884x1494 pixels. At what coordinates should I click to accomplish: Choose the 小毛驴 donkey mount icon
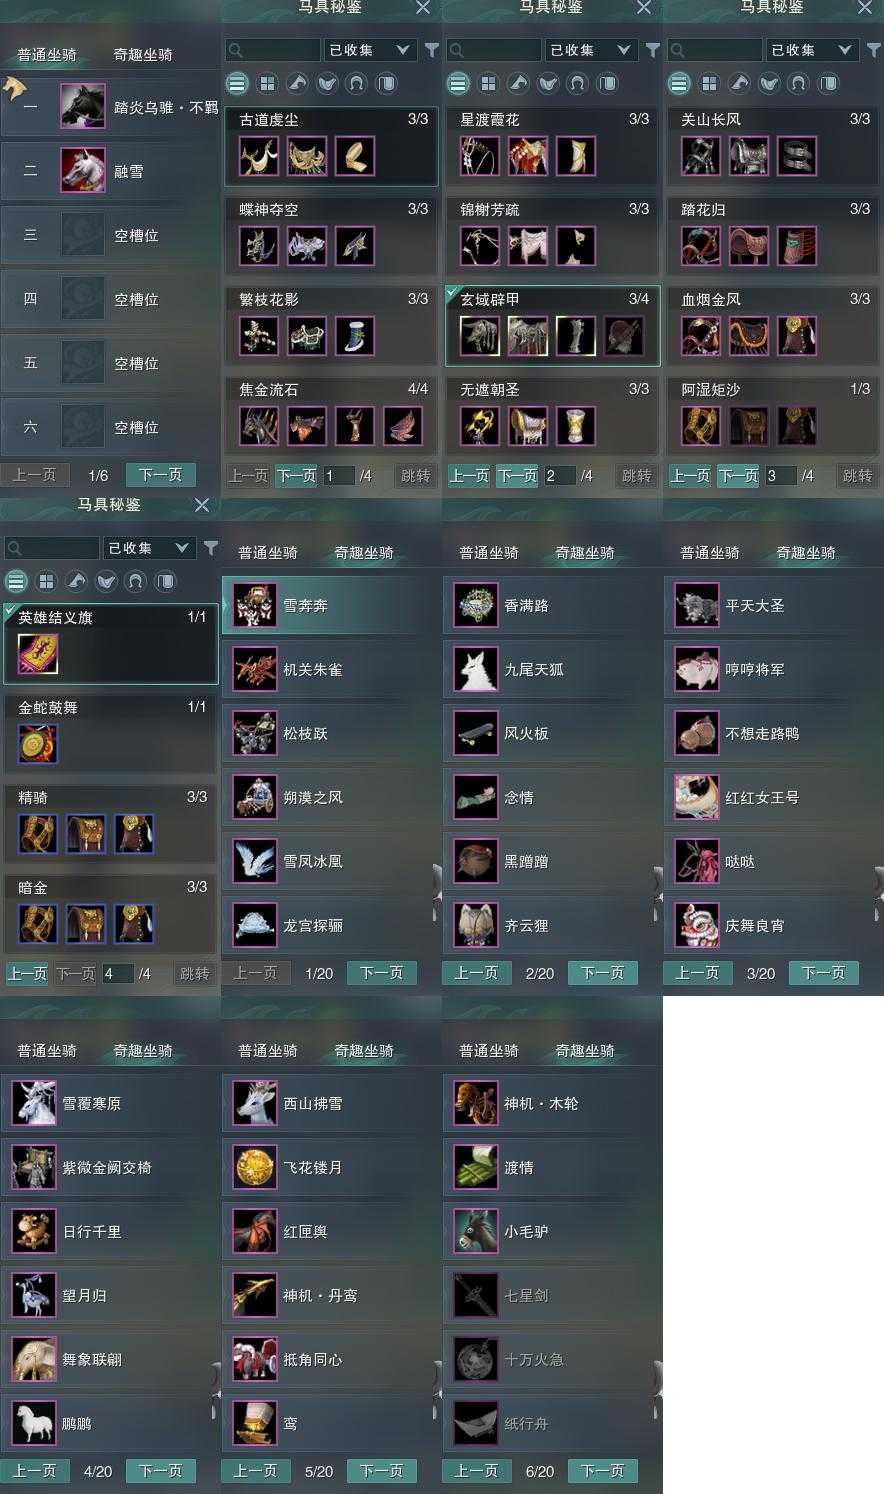coord(476,1231)
